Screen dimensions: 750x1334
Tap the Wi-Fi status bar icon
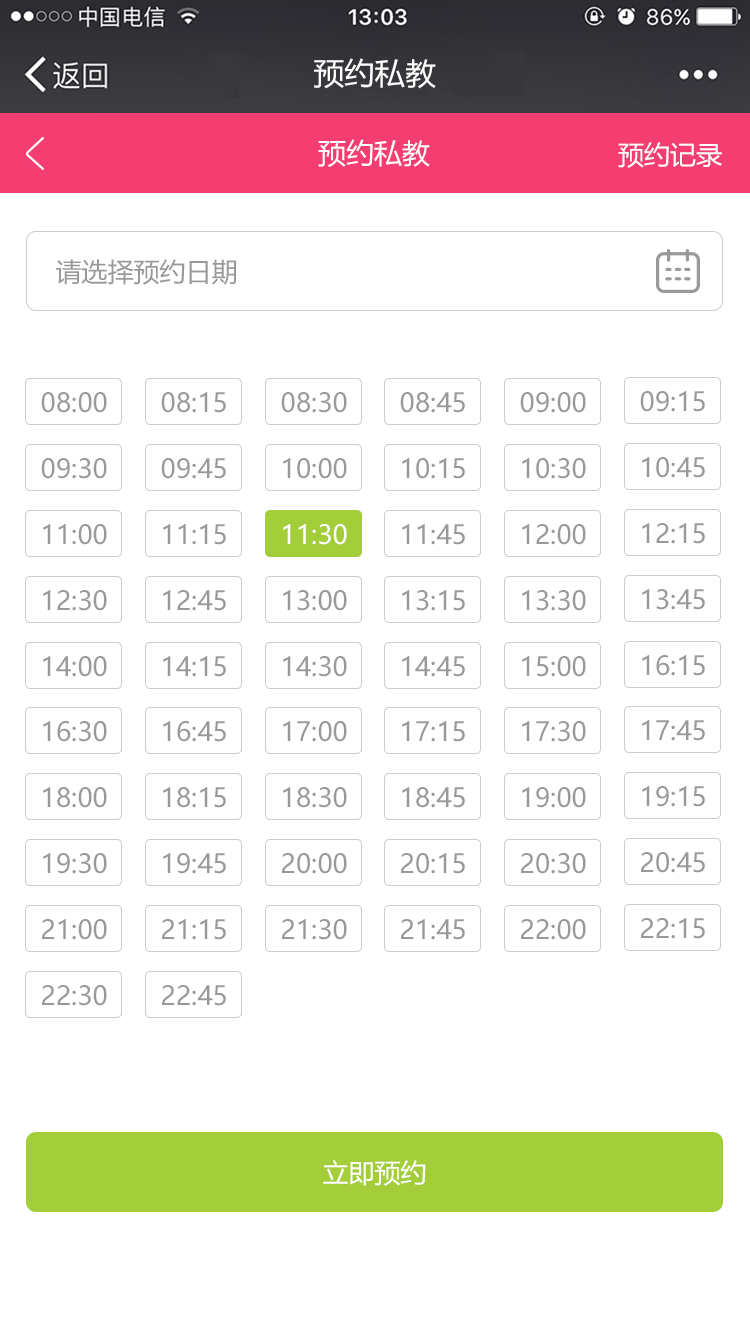click(x=187, y=17)
